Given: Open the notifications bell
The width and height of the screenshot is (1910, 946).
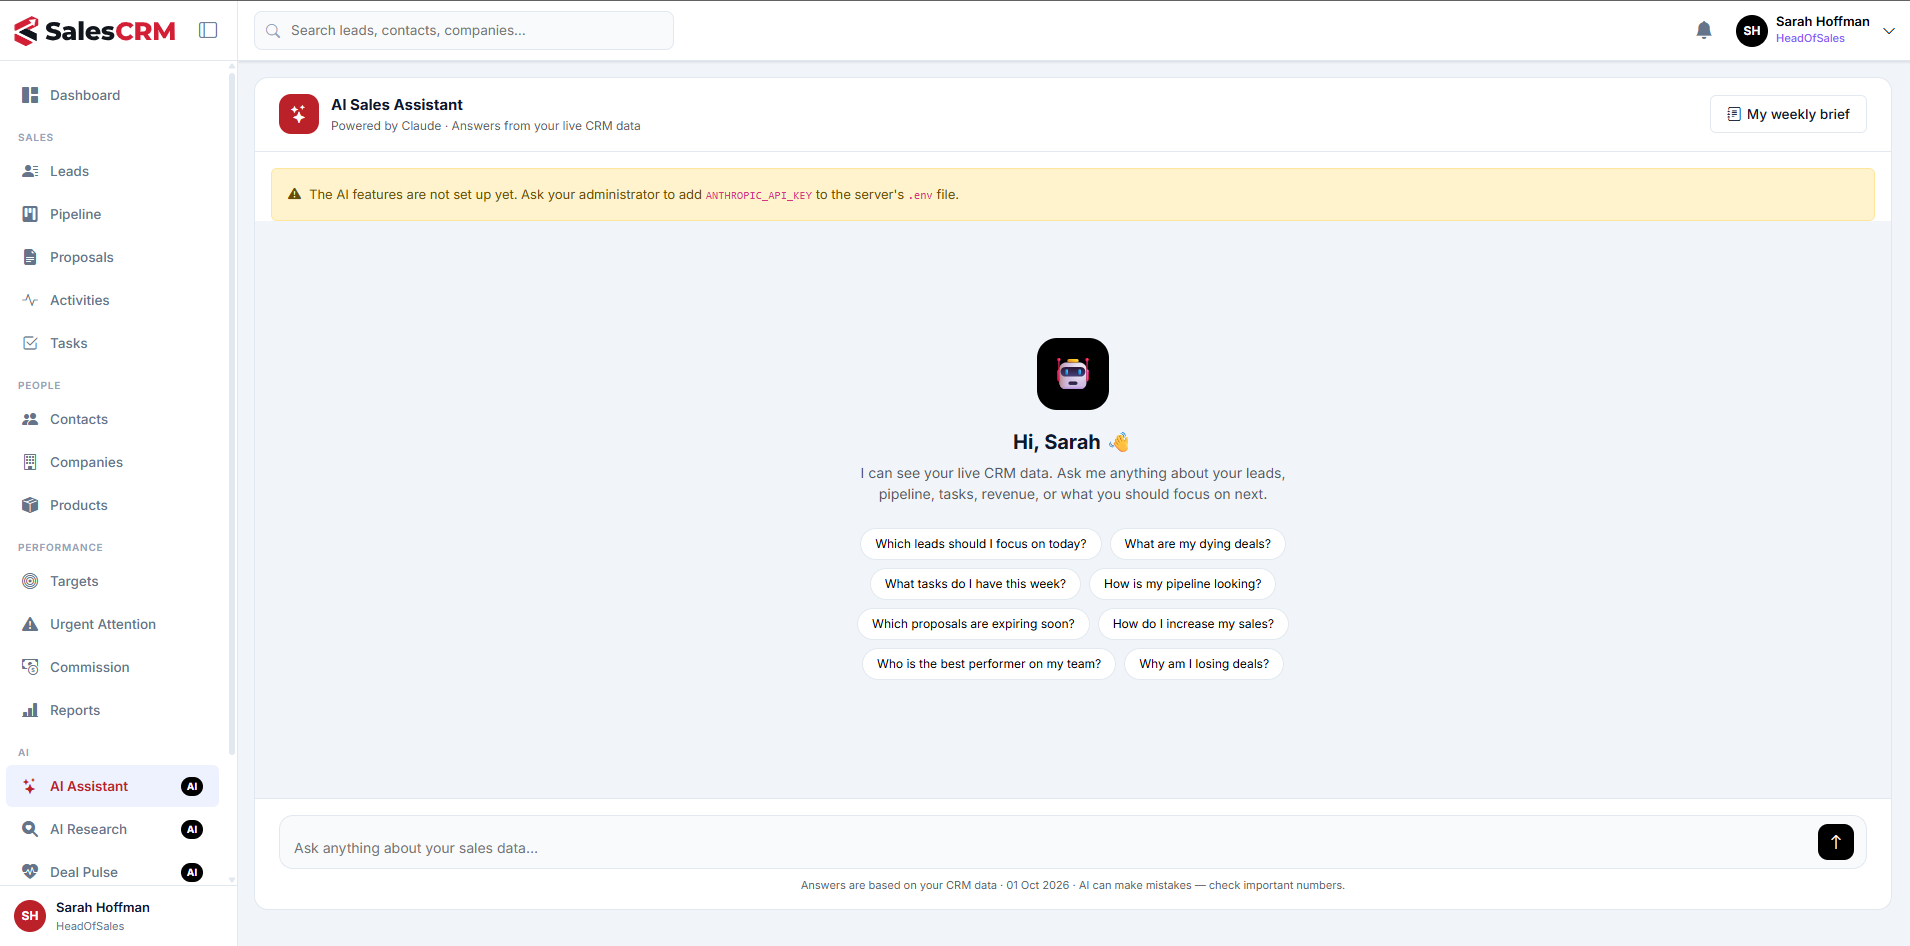Looking at the screenshot, I should [1704, 30].
